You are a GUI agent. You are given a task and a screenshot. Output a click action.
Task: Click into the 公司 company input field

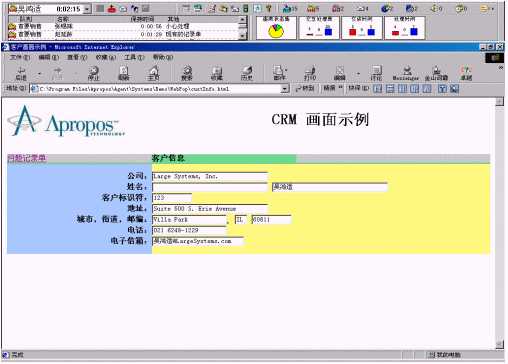coord(210,176)
